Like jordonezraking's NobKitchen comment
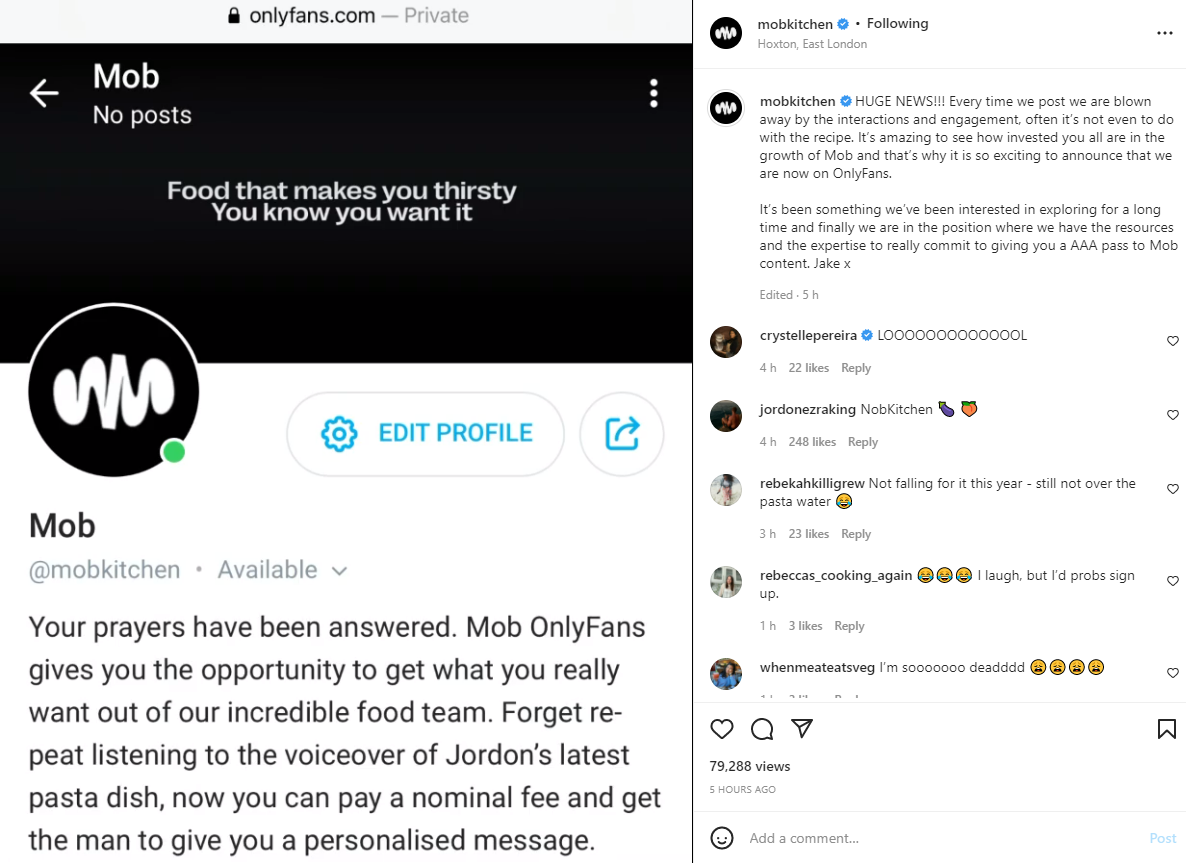The height and width of the screenshot is (863, 1186). (x=1172, y=414)
